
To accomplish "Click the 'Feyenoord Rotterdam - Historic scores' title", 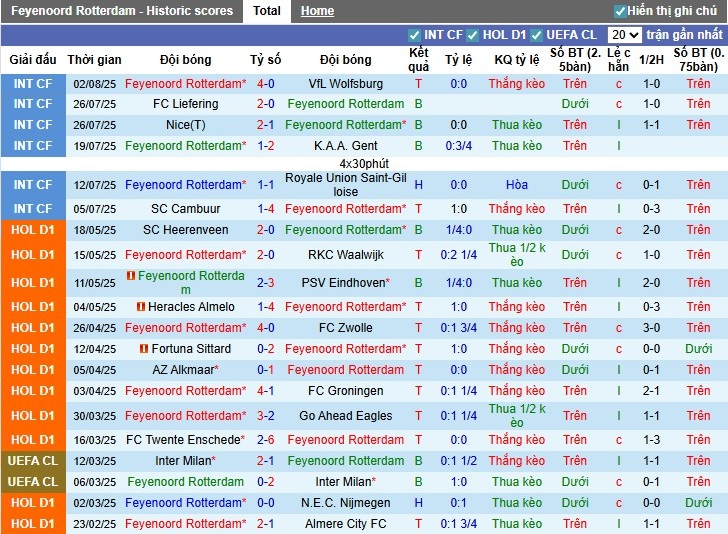I will (122, 11).
